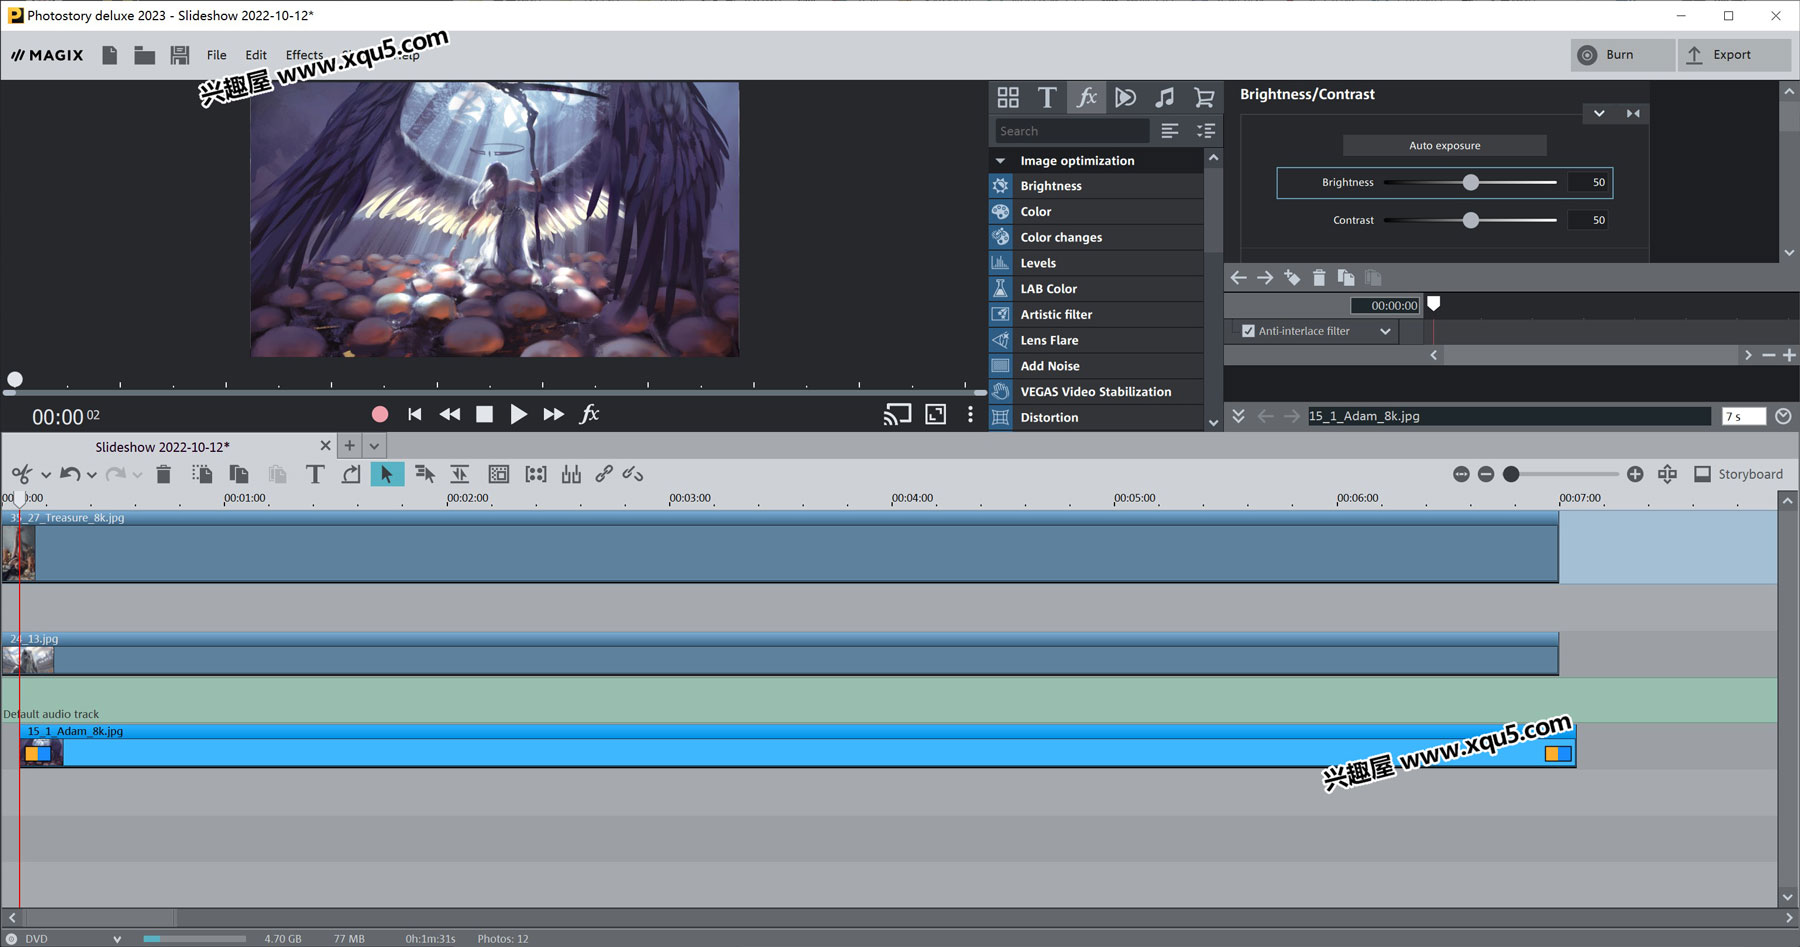Click the link objects chain icon
Viewport: 1800px width, 947px height.
[x=604, y=474]
